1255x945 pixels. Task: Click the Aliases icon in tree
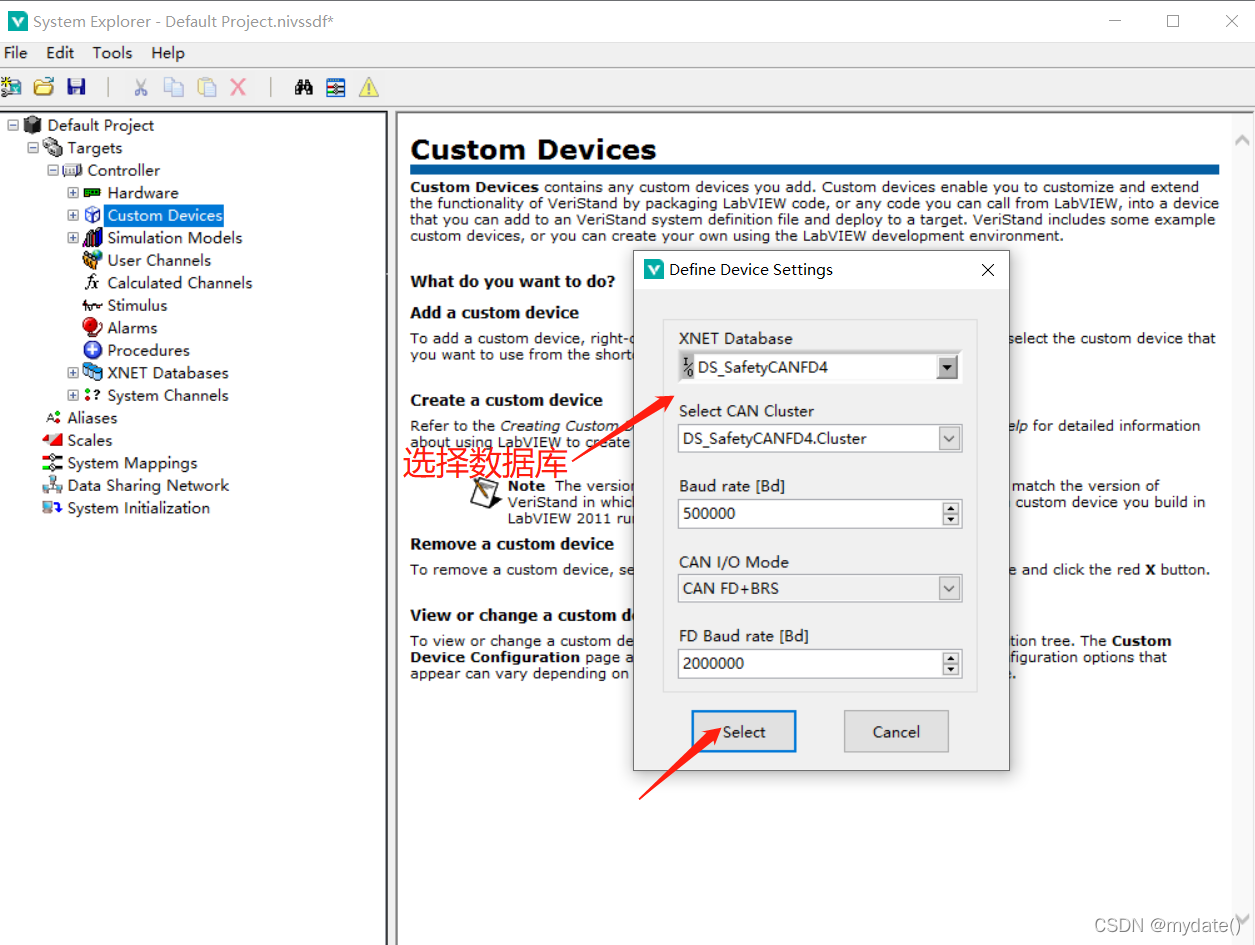[x=53, y=418]
